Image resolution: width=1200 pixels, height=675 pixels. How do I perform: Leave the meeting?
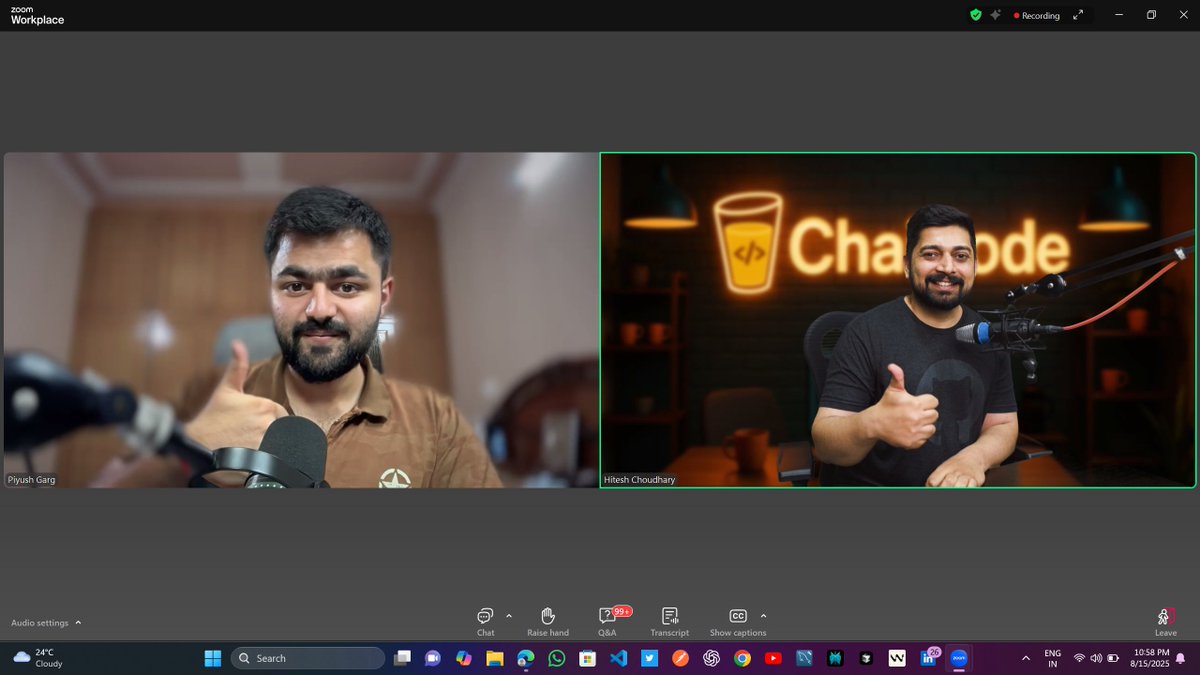[1165, 621]
